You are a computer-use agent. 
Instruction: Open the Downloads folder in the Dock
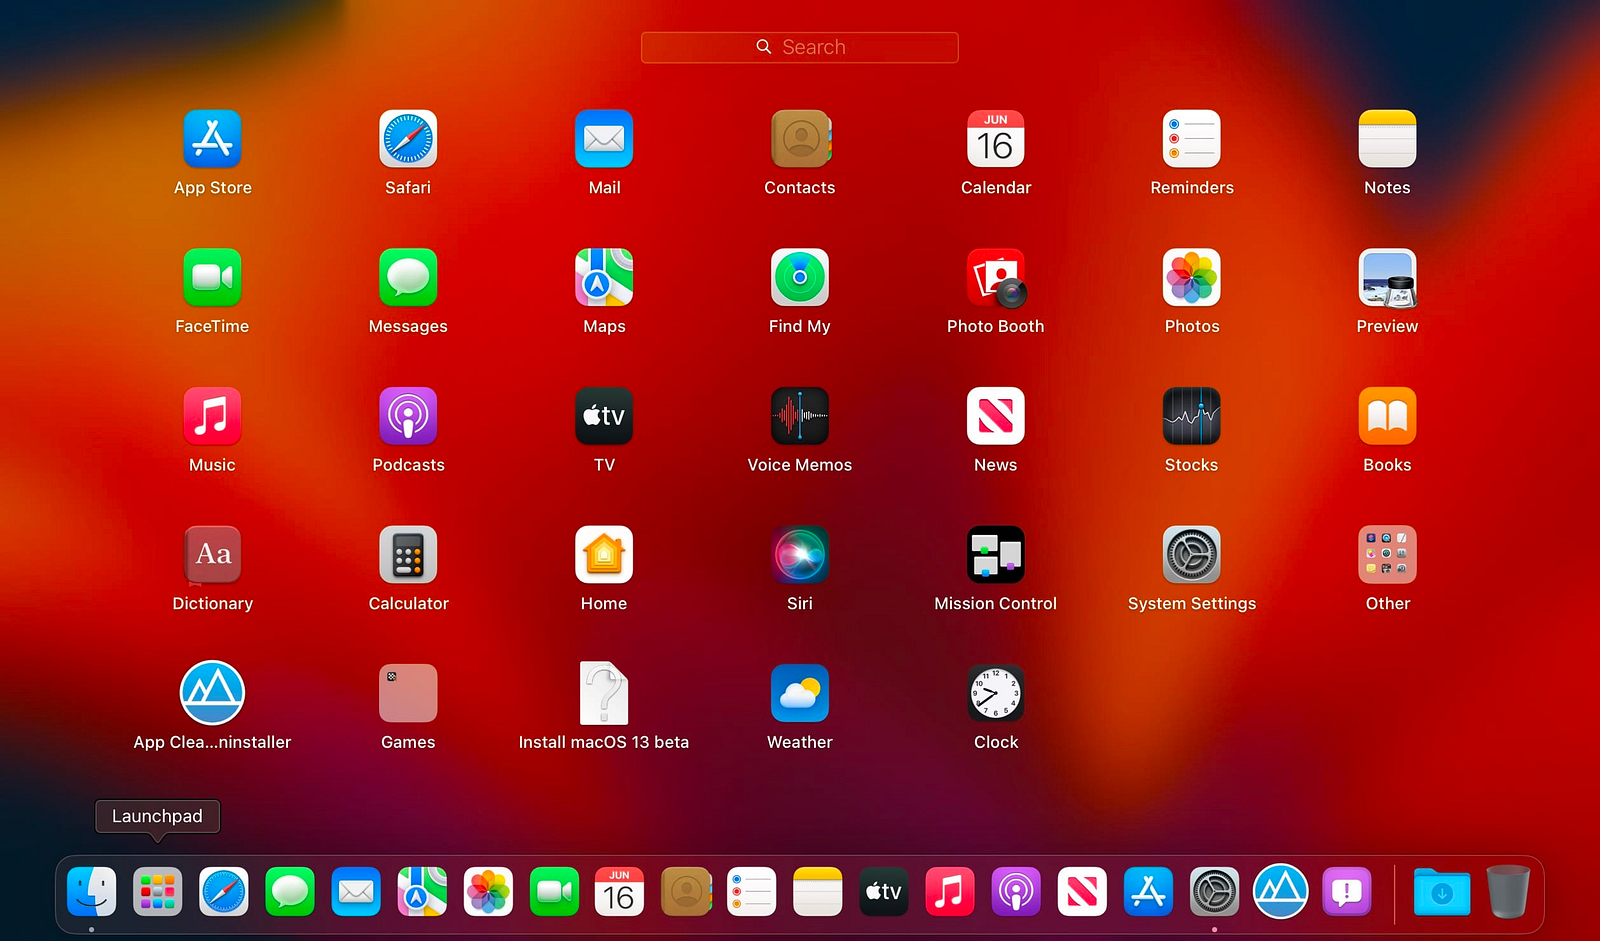pyautogui.click(x=1442, y=892)
